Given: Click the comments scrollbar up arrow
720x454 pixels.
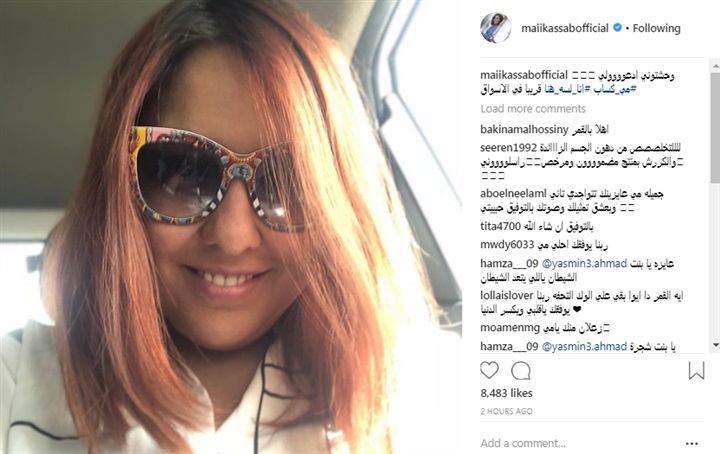Looking at the screenshot, I should (715, 67).
